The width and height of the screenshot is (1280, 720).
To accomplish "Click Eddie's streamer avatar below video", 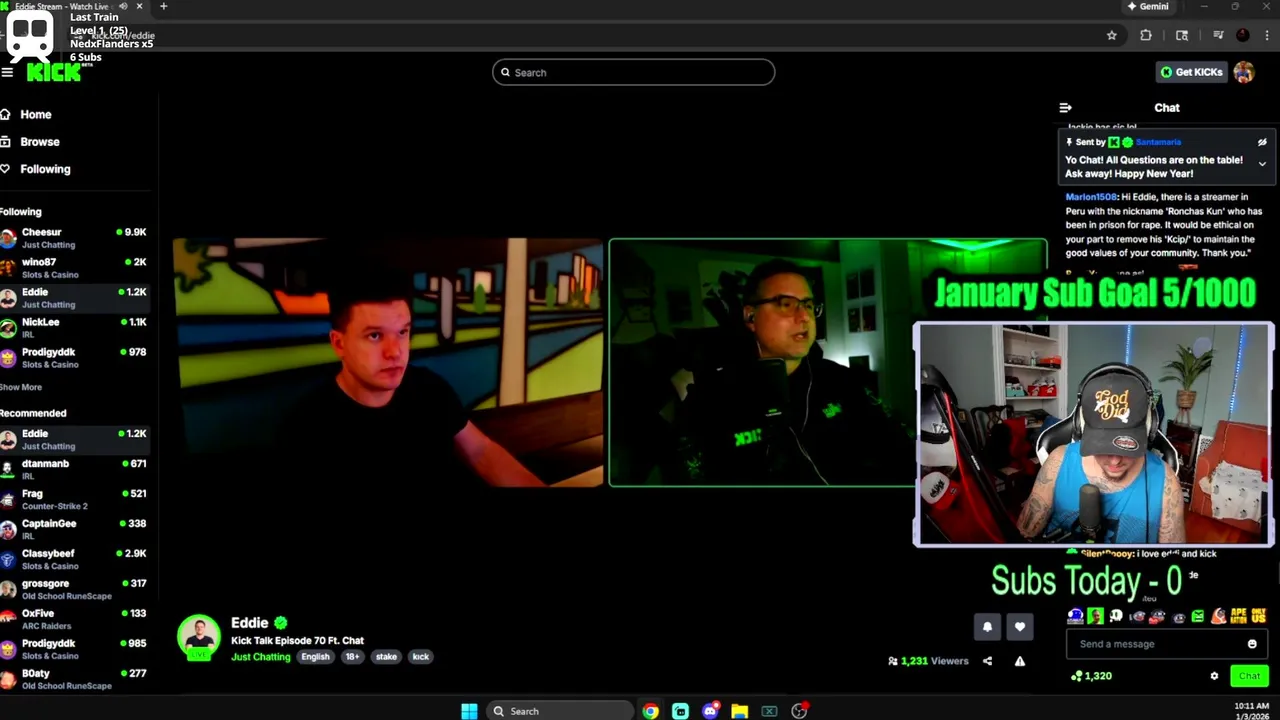I will (x=199, y=638).
